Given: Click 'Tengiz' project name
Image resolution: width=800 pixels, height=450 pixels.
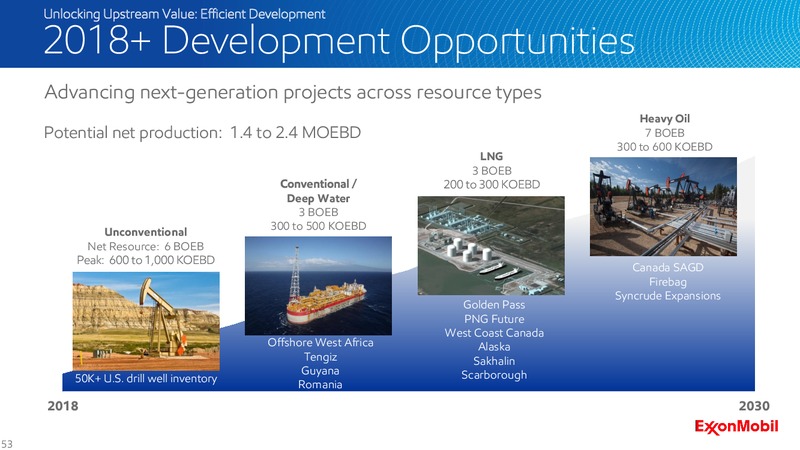Looking at the screenshot, I should point(320,357).
